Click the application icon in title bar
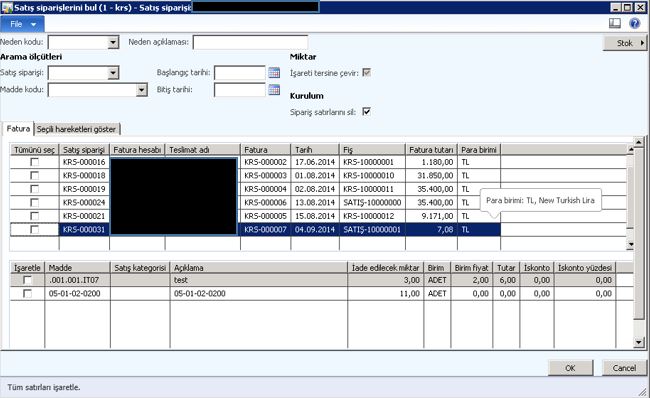Screen dimensions: 650x398 (x=7, y=7)
